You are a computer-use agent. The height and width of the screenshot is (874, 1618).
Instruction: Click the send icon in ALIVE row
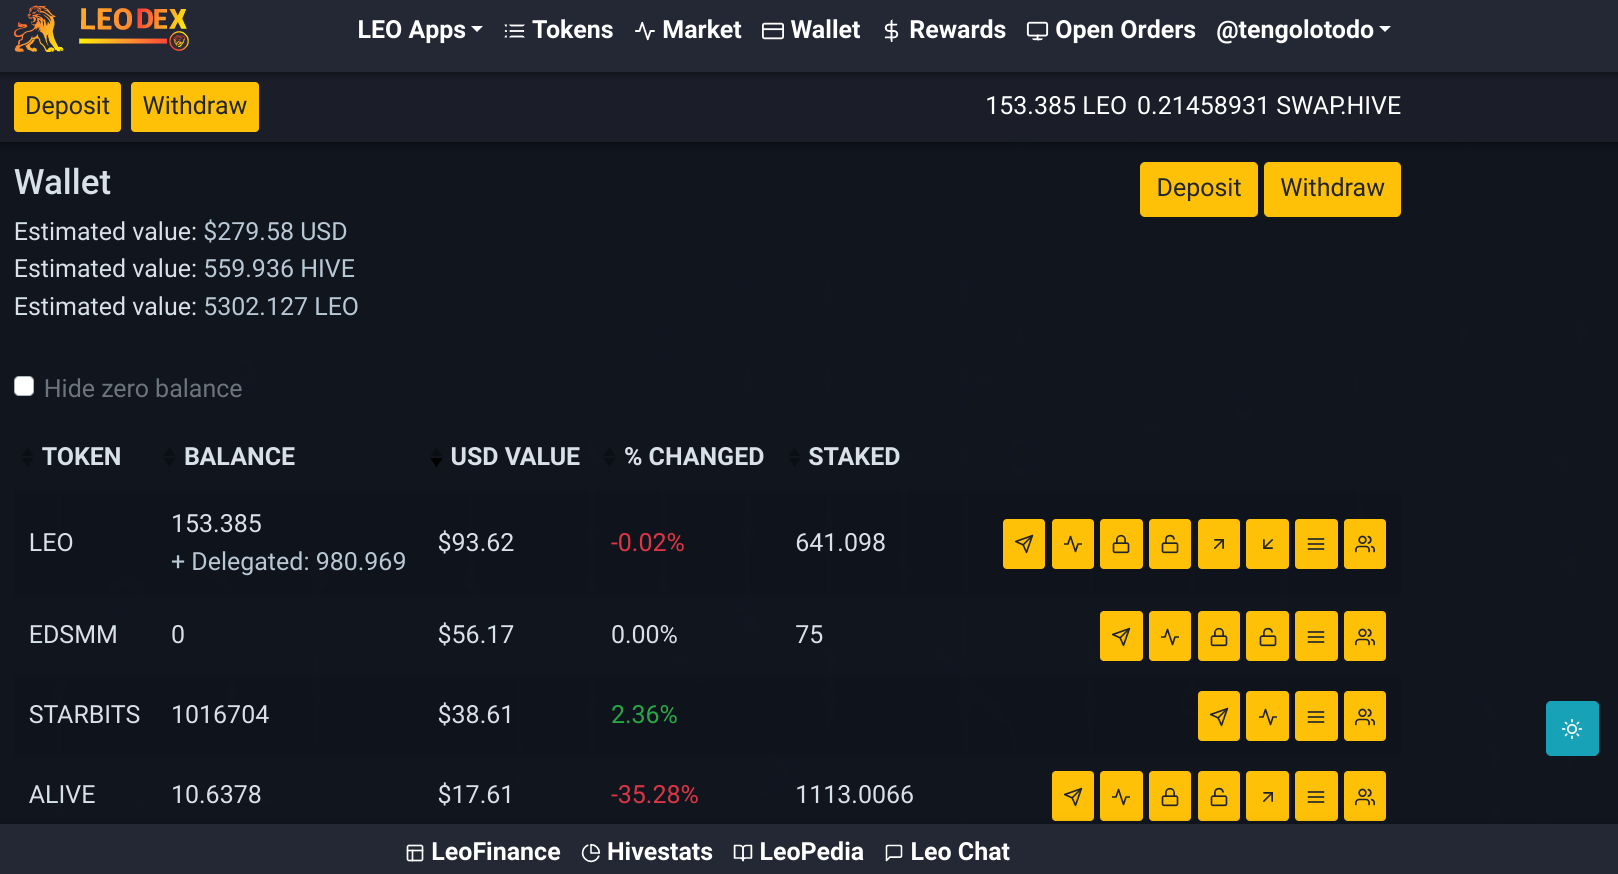pyautogui.click(x=1073, y=796)
